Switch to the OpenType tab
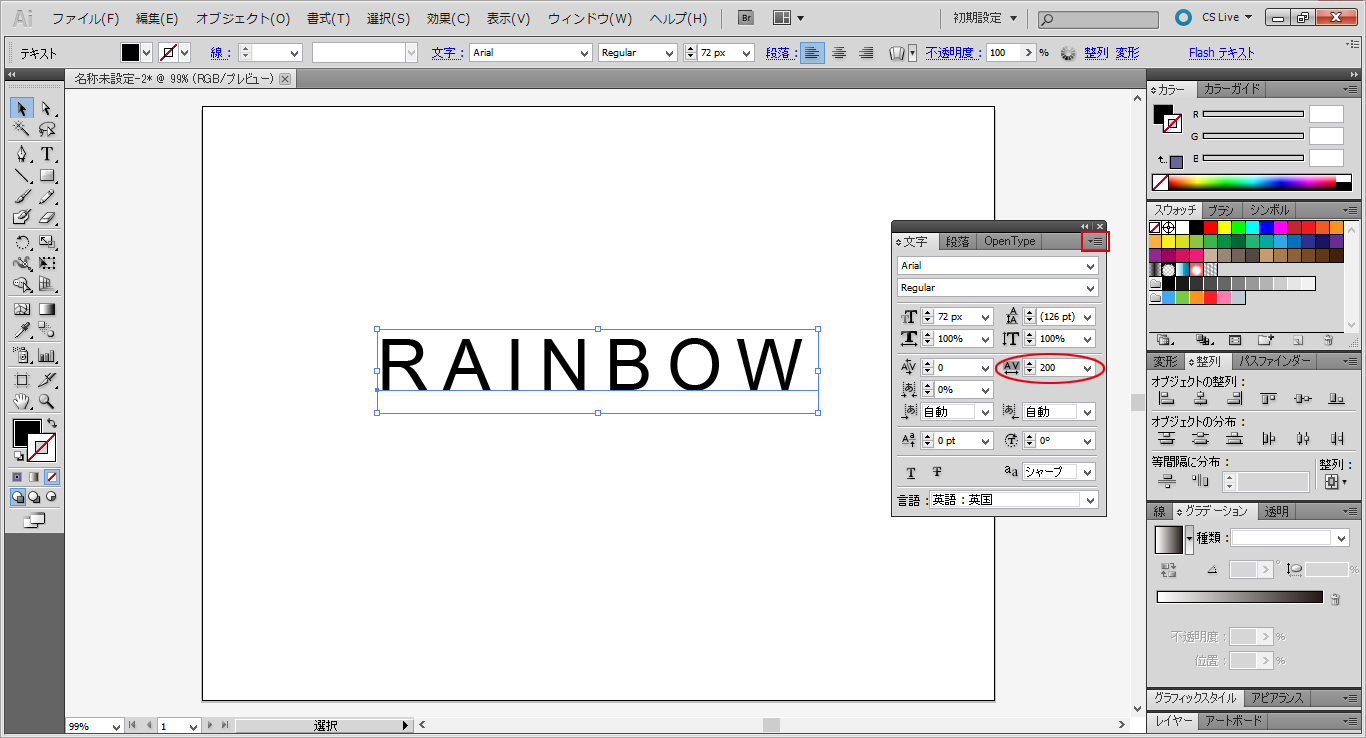Viewport: 1366px width, 738px height. 1009,241
